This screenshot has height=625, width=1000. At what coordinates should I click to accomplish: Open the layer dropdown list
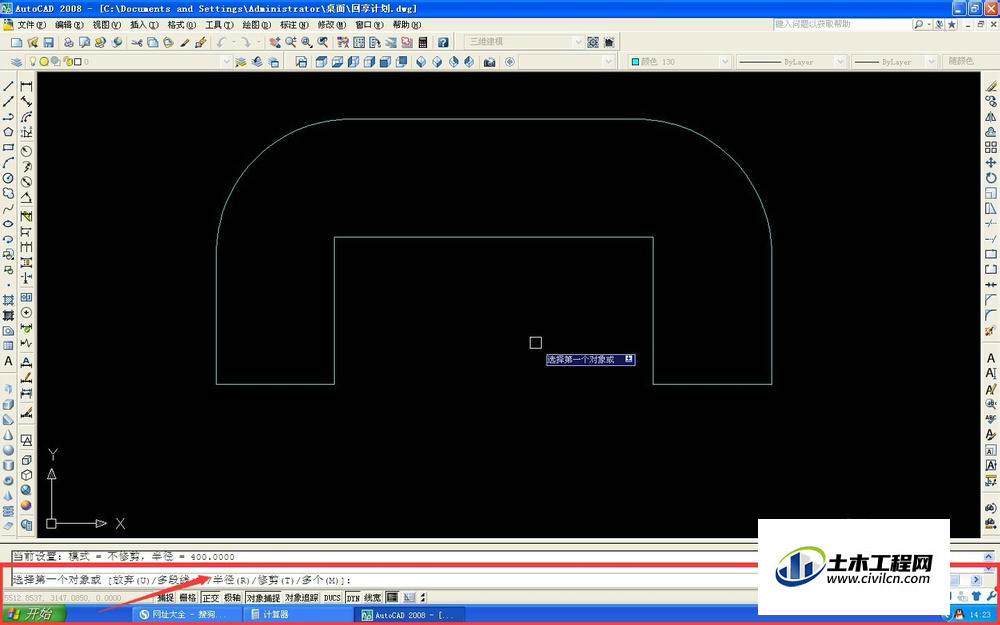coord(226,62)
